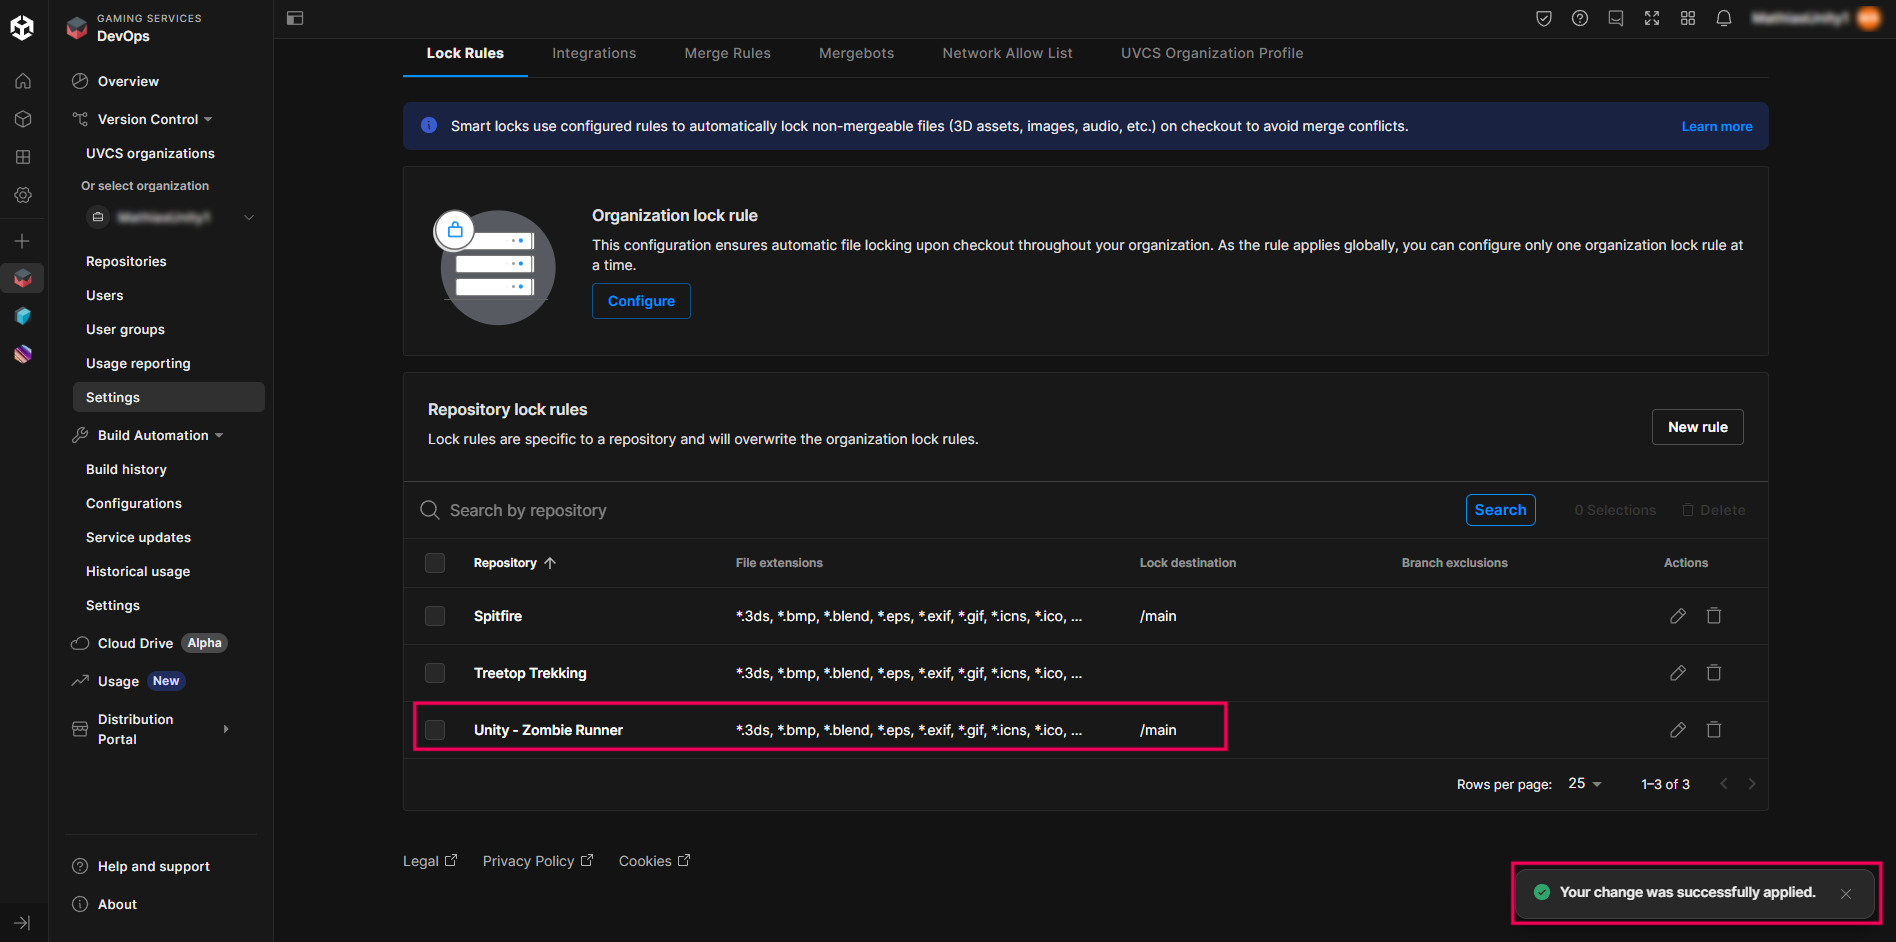This screenshot has width=1896, height=942.
Task: Switch to the Merge Rules tab
Action: click(x=727, y=53)
